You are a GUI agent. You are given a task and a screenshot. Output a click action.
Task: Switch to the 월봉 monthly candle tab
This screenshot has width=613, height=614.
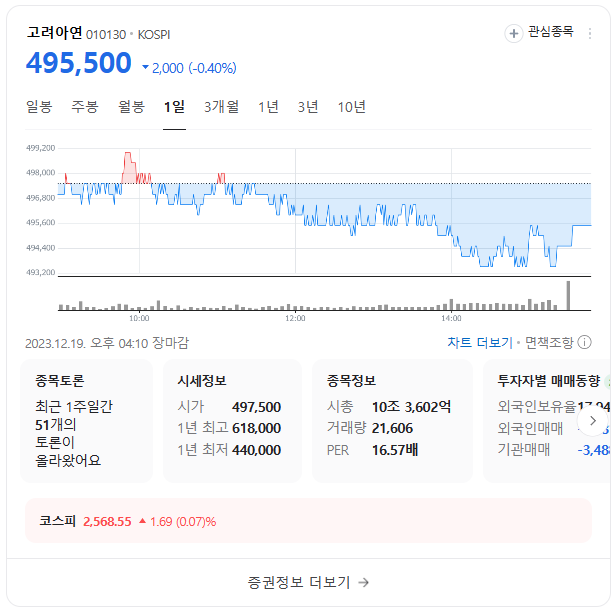132,107
